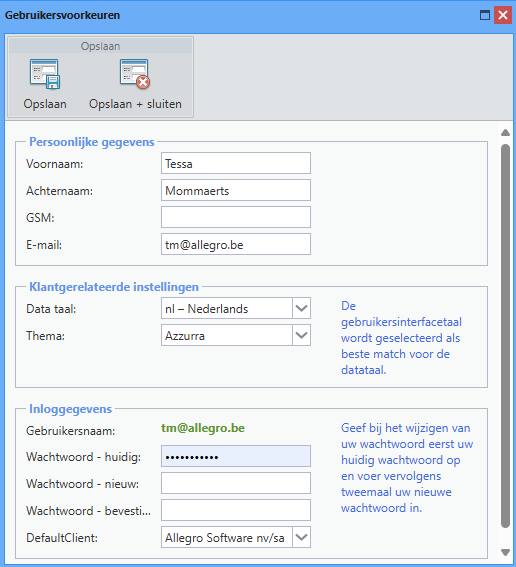Expand the DefaultClient dropdown arrow

click(x=301, y=537)
